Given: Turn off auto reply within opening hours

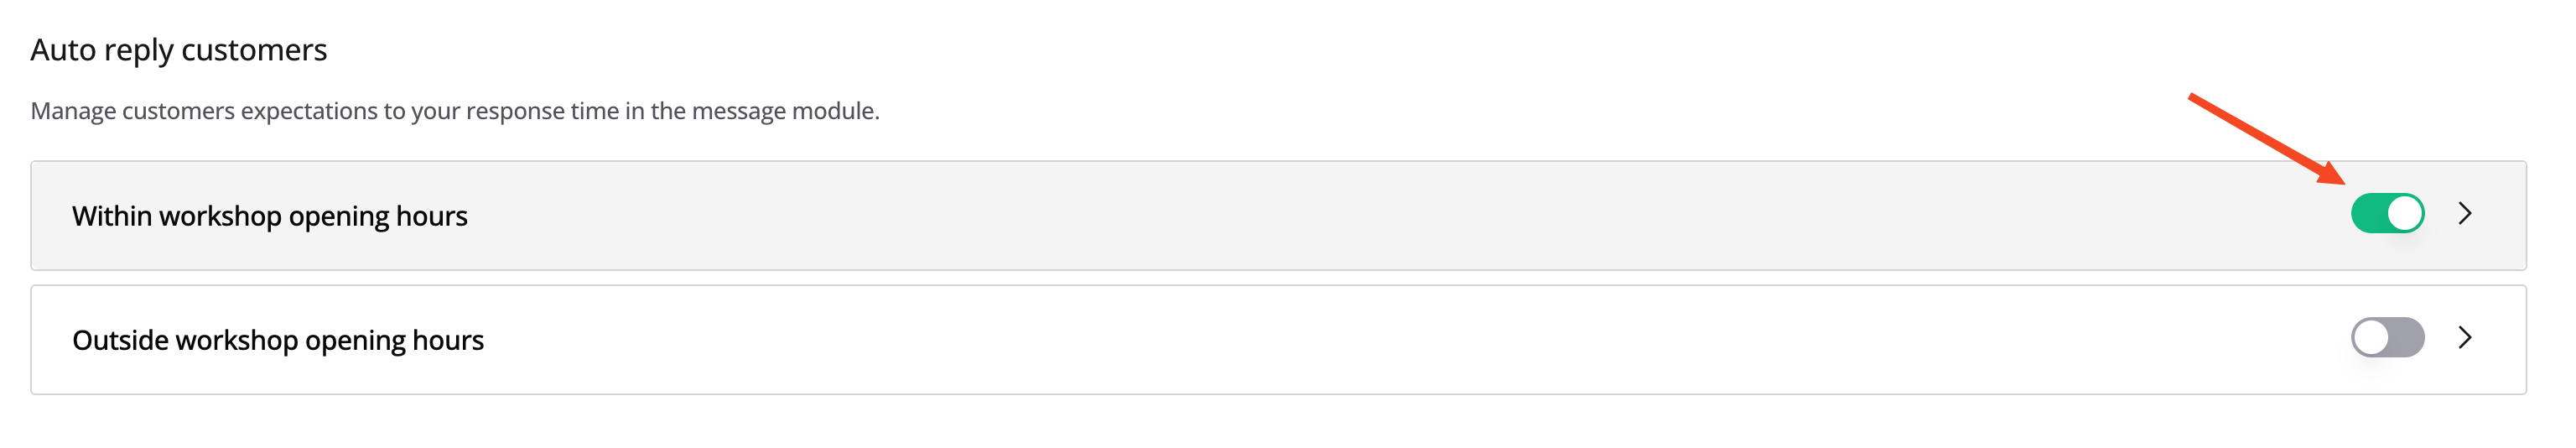Looking at the screenshot, I should pos(2386,213).
